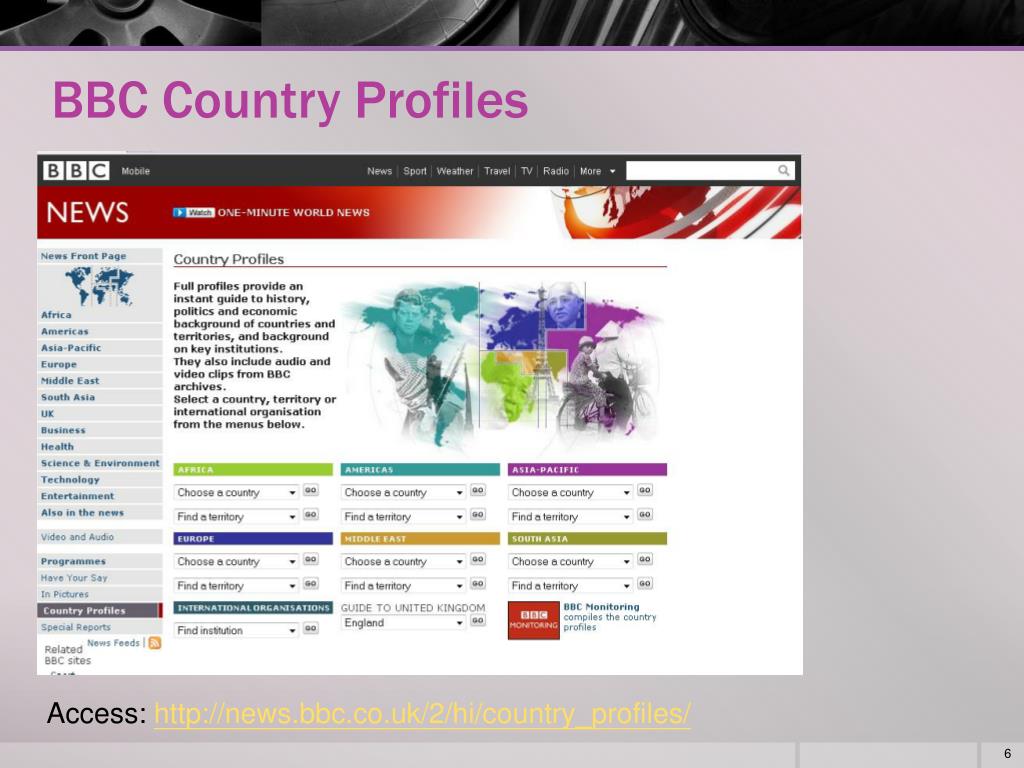Screen dimensions: 1024x768
Task: Open In Pictures in the sidebar
Action: 100,594
